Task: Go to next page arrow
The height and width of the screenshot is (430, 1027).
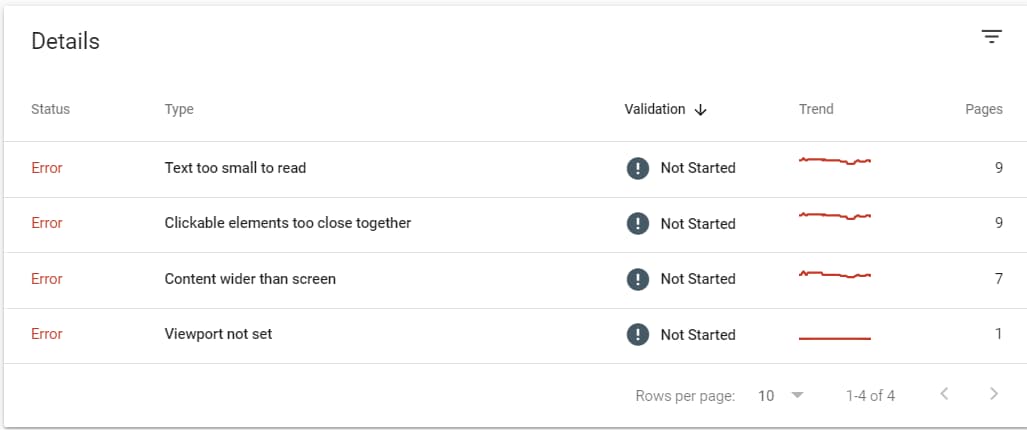Action: coord(994,394)
